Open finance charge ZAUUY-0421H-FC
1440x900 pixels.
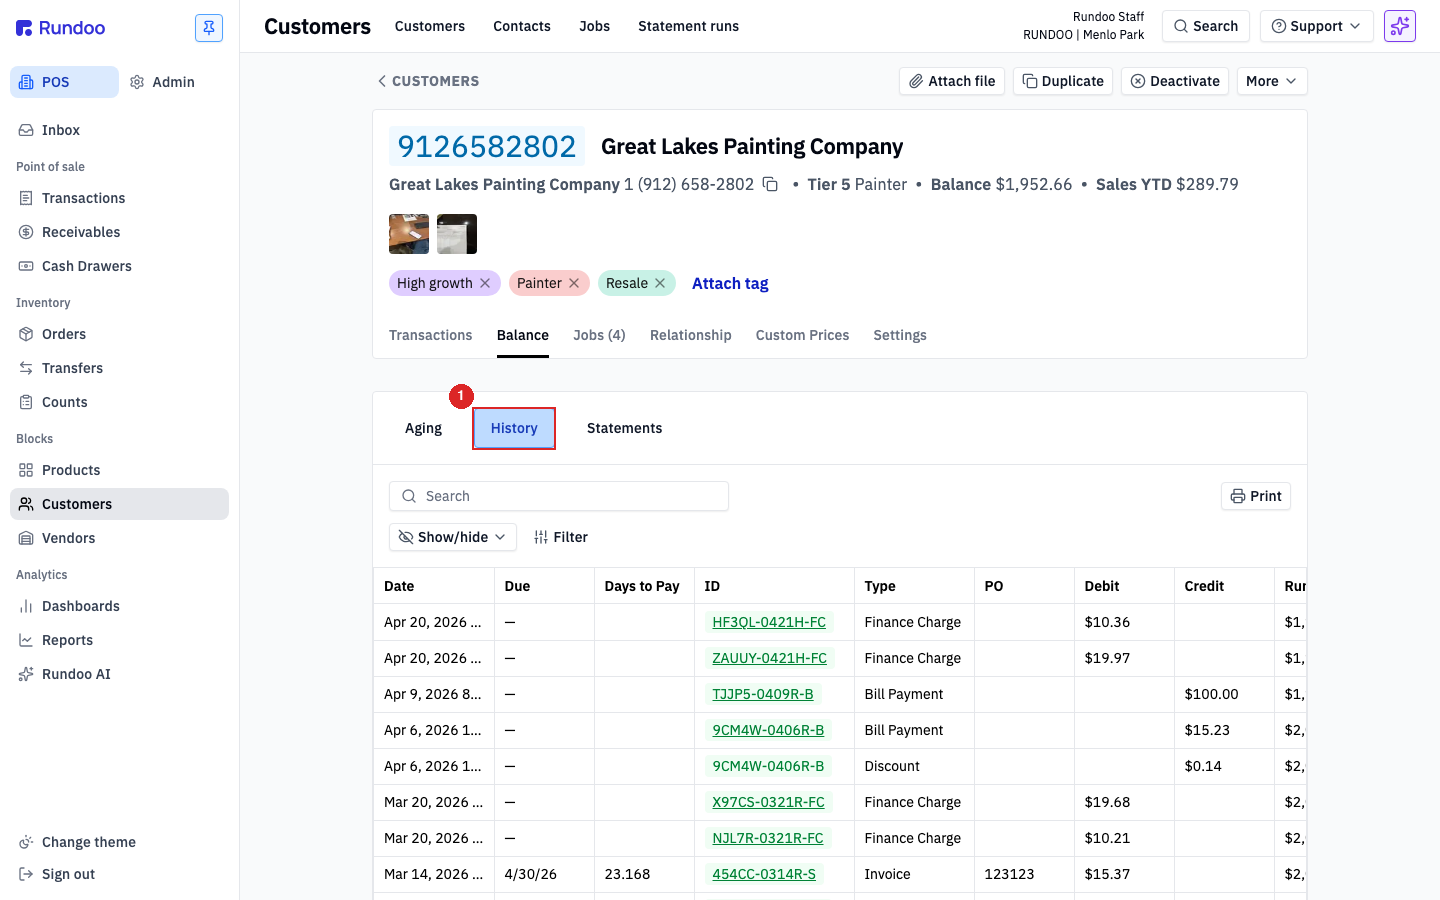click(769, 658)
